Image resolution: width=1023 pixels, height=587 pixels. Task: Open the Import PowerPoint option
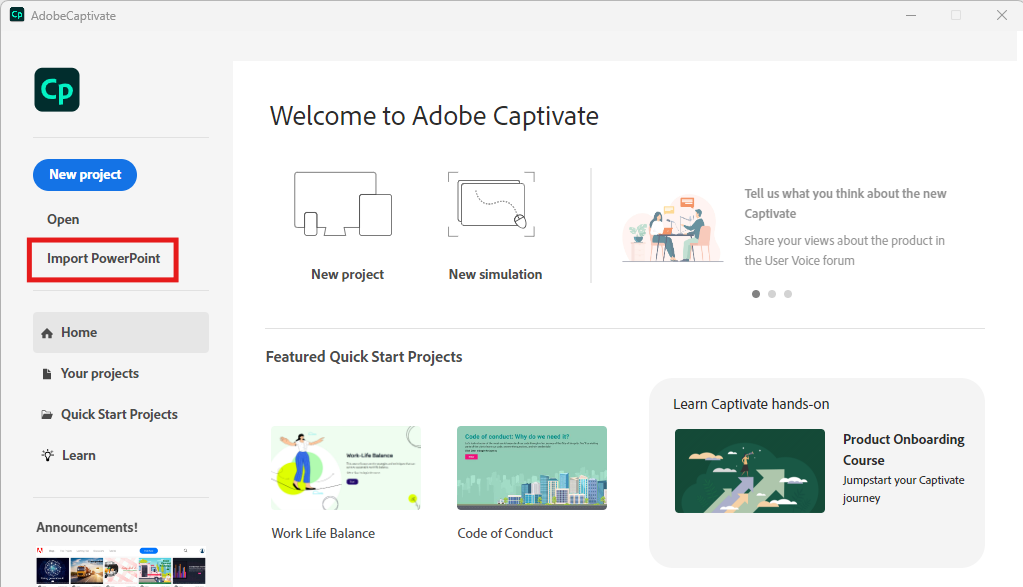[x=102, y=258]
